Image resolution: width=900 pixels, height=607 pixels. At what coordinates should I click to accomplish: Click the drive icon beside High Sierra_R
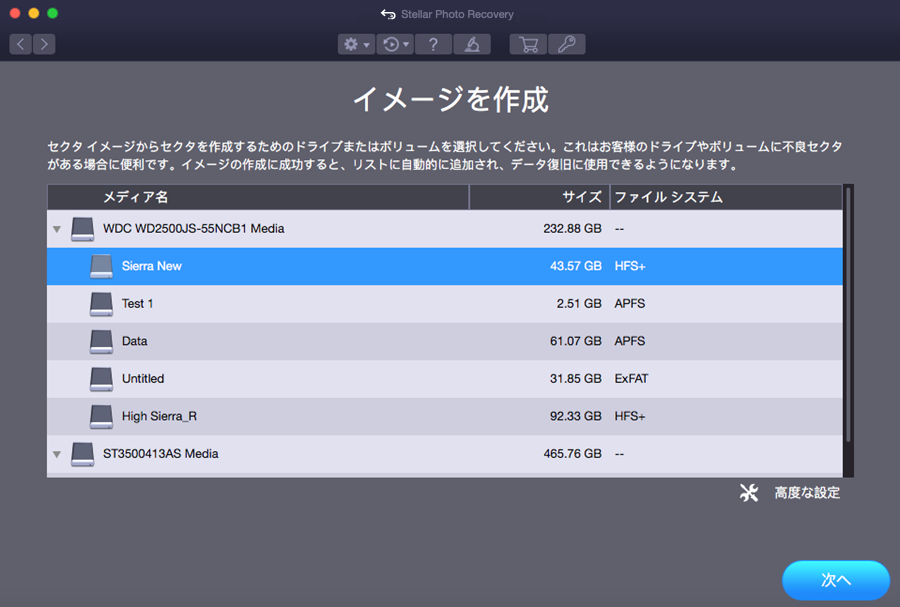point(102,417)
